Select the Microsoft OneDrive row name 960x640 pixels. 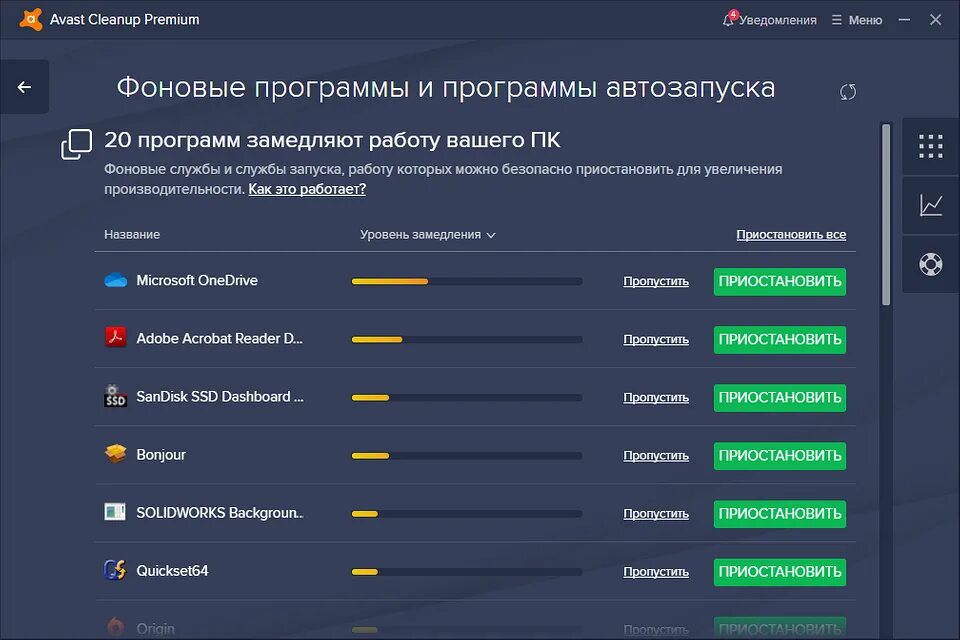(197, 280)
